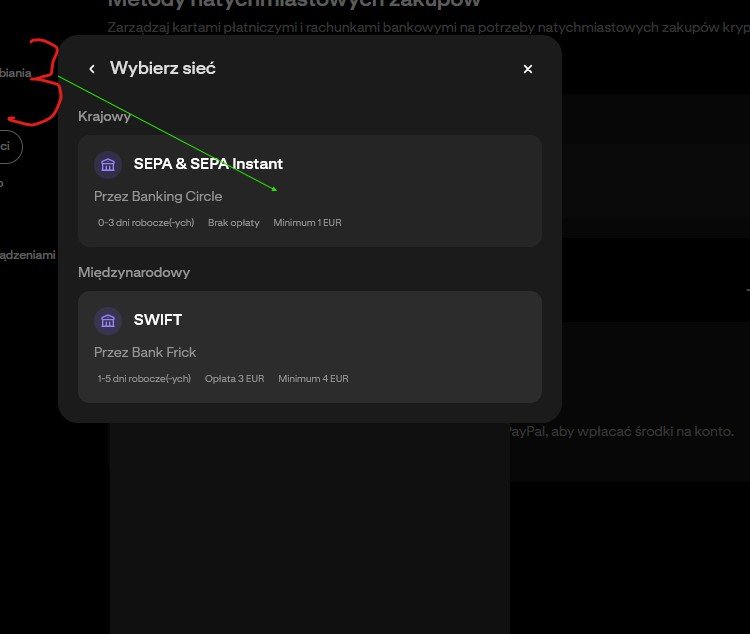
Task: Click the 1-5 dni robocze label
Action: tap(144, 378)
